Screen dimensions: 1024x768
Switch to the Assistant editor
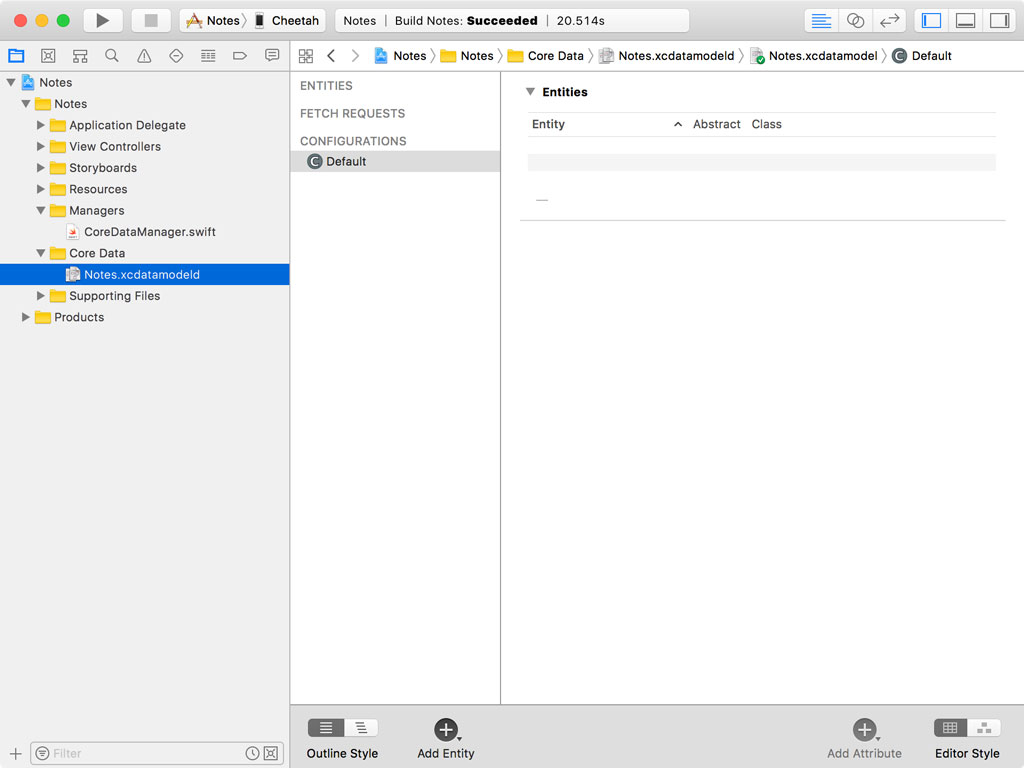855,20
